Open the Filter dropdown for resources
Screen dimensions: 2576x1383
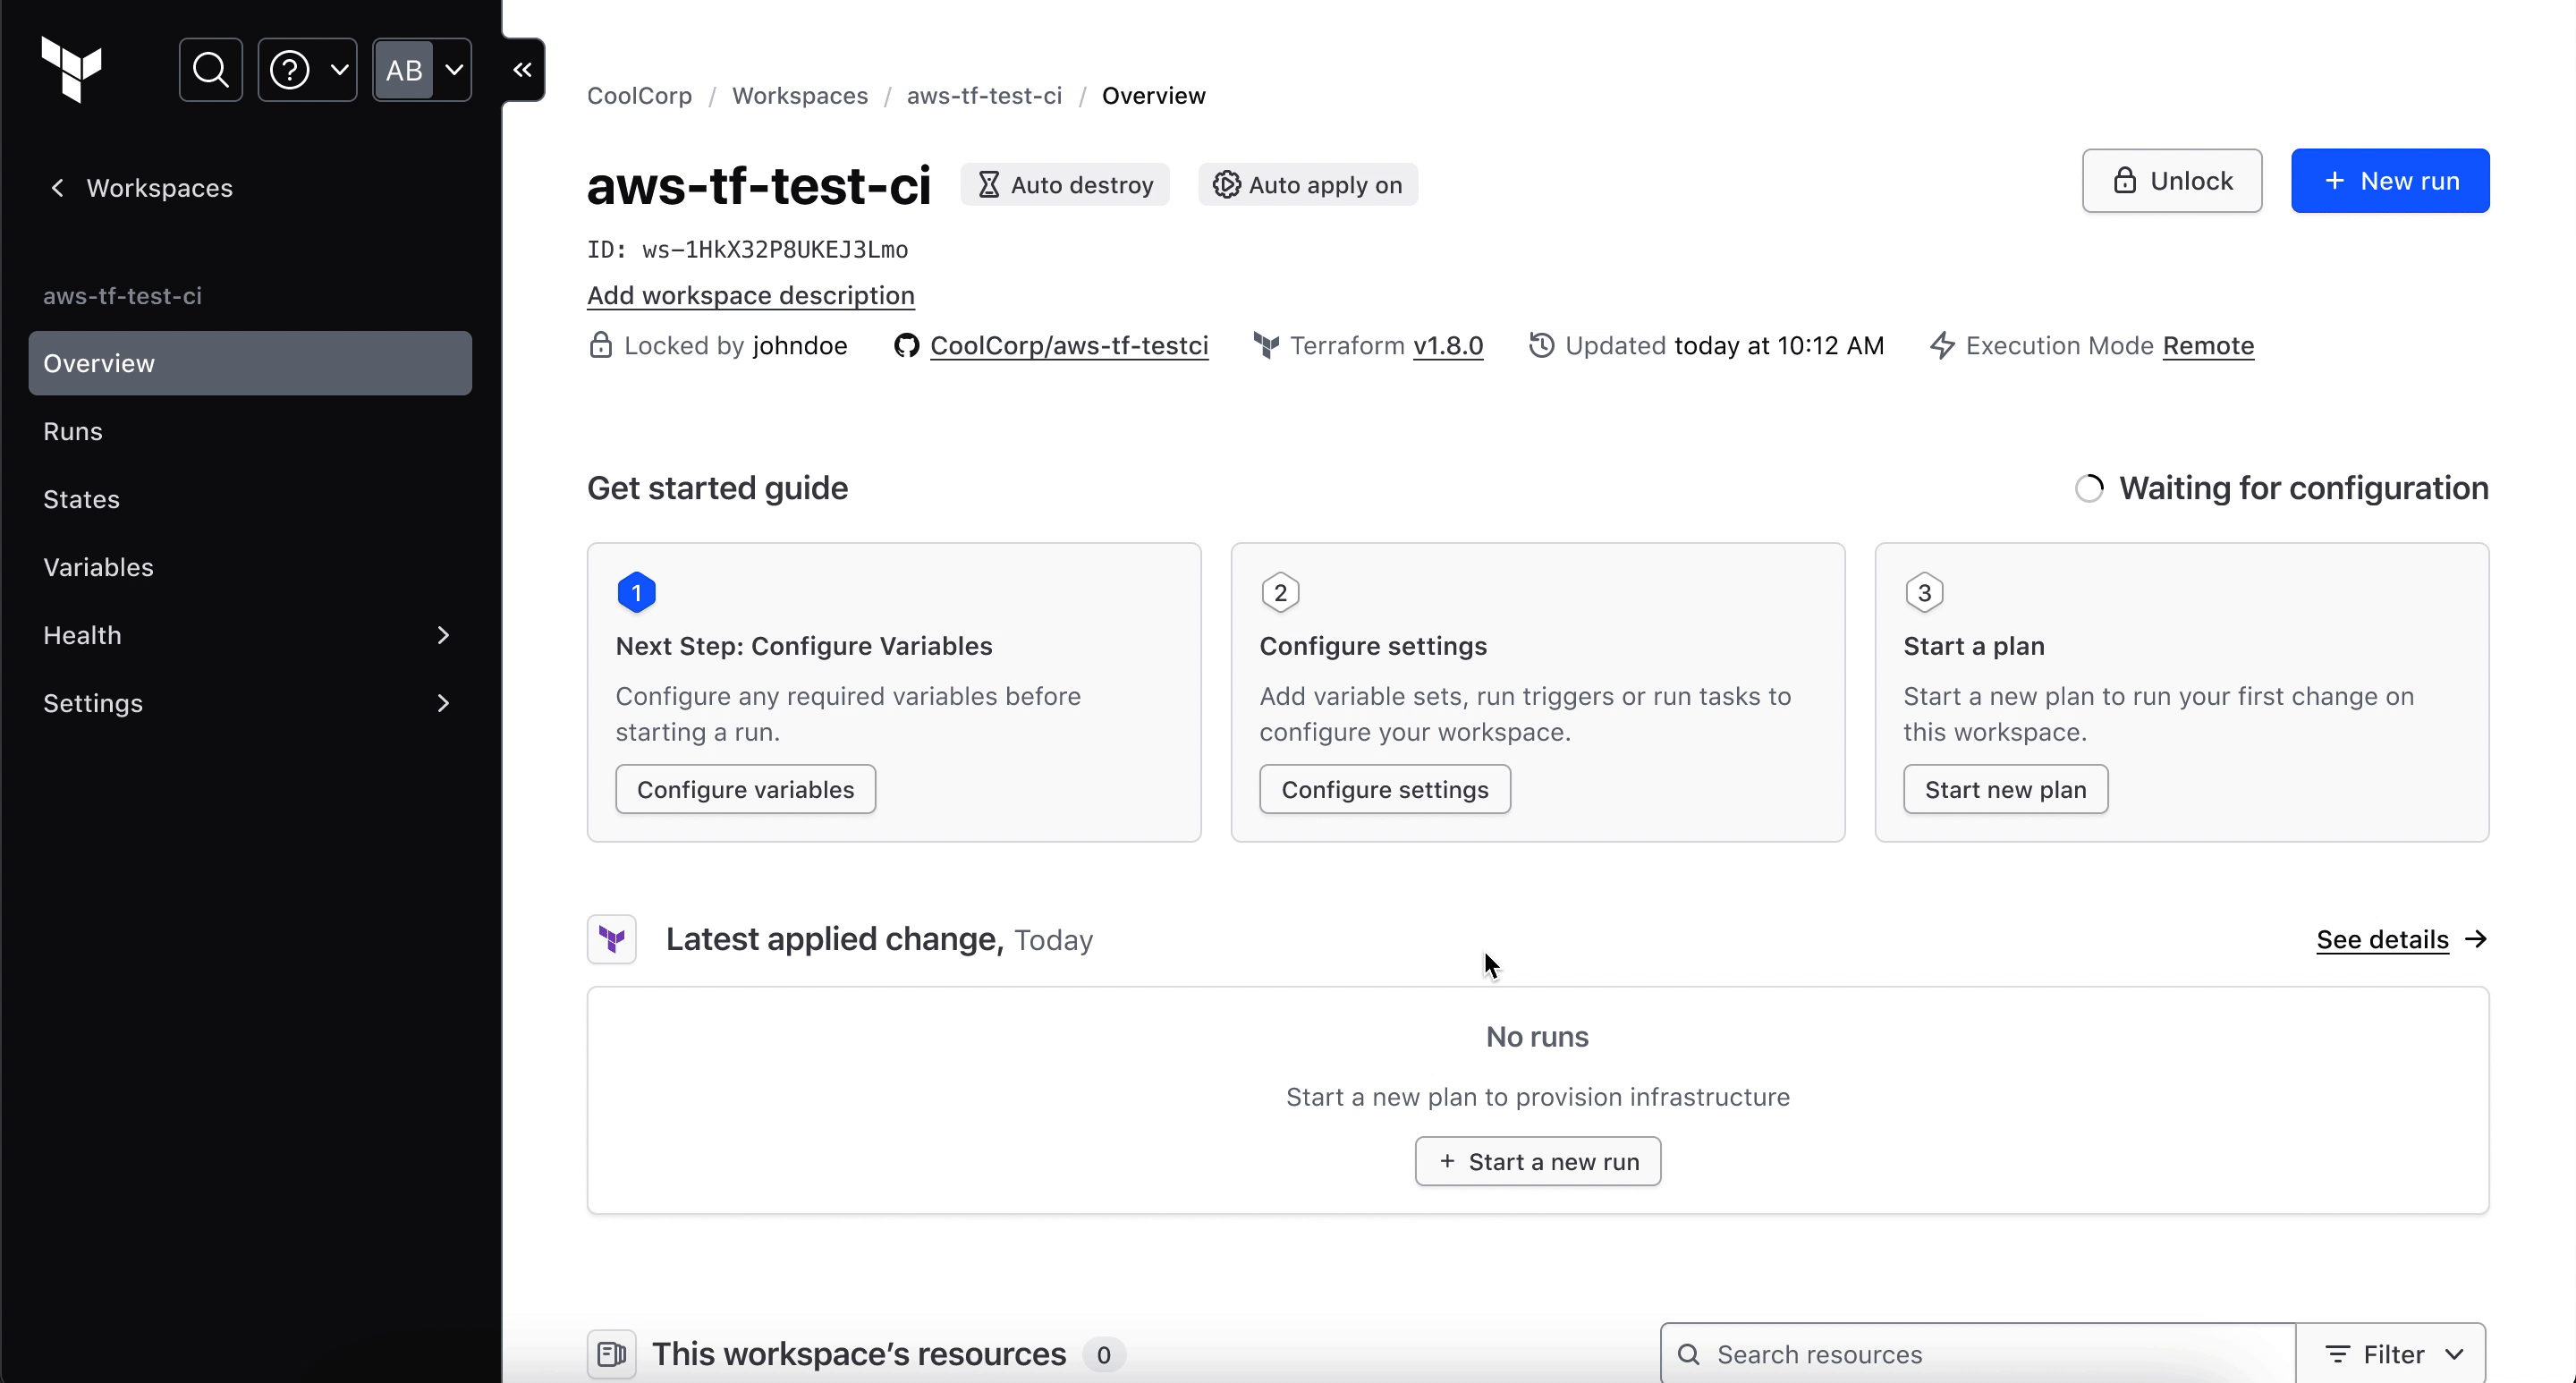click(2391, 1354)
